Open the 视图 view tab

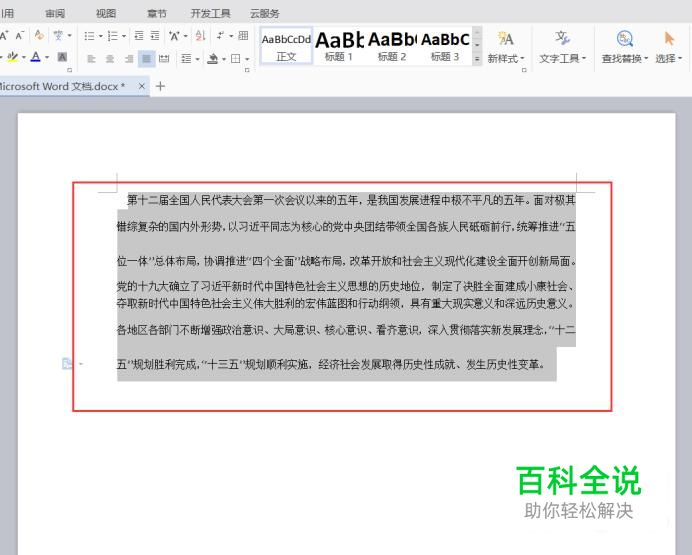106,13
